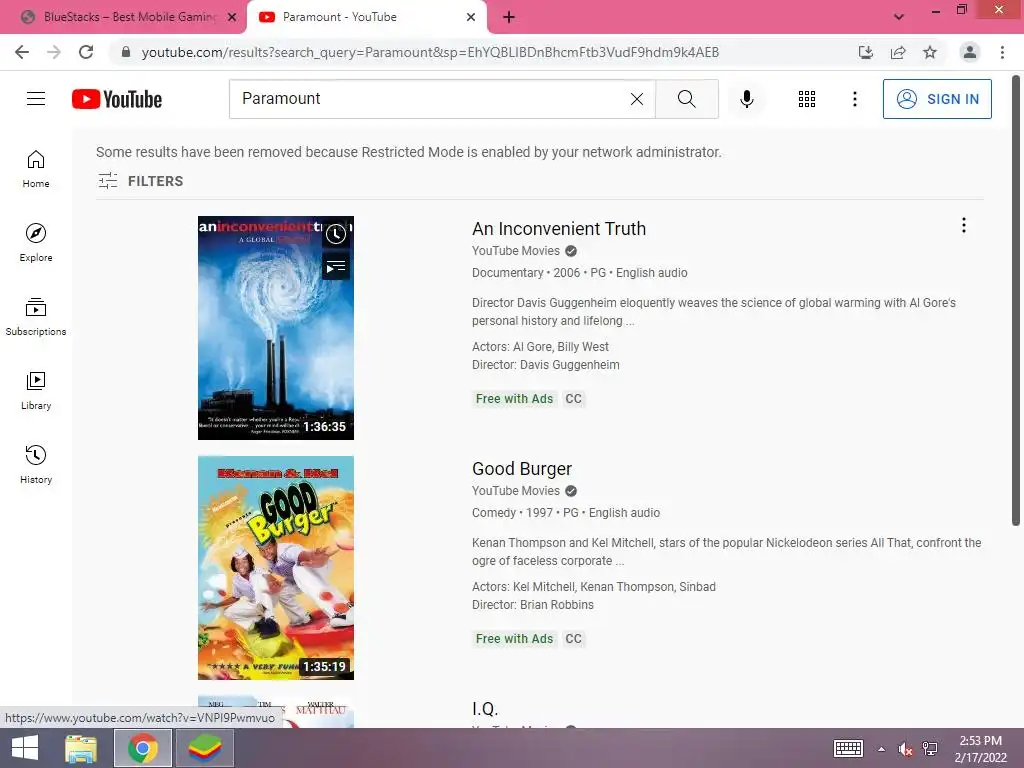Screen dimensions: 1024x768
Task: Open the Good Burger poster thumbnail
Action: [x=276, y=568]
